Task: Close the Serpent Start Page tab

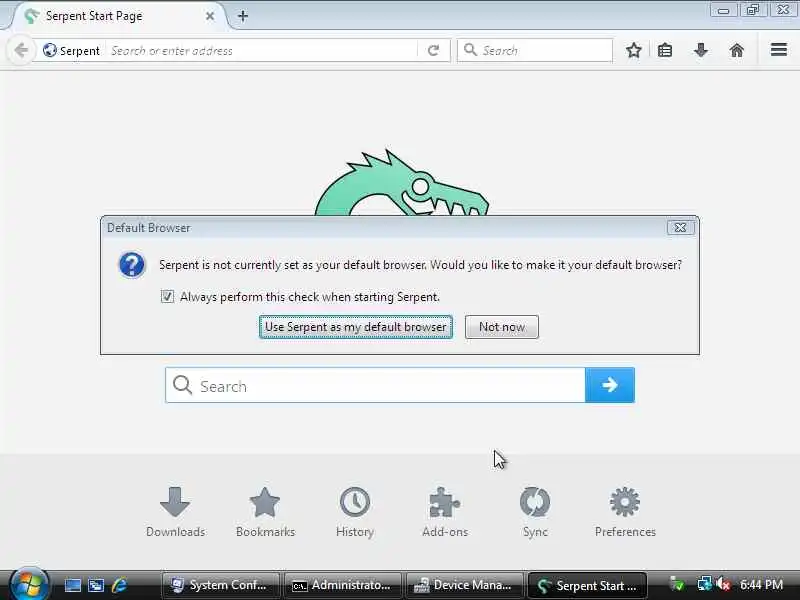Action: 210,16
